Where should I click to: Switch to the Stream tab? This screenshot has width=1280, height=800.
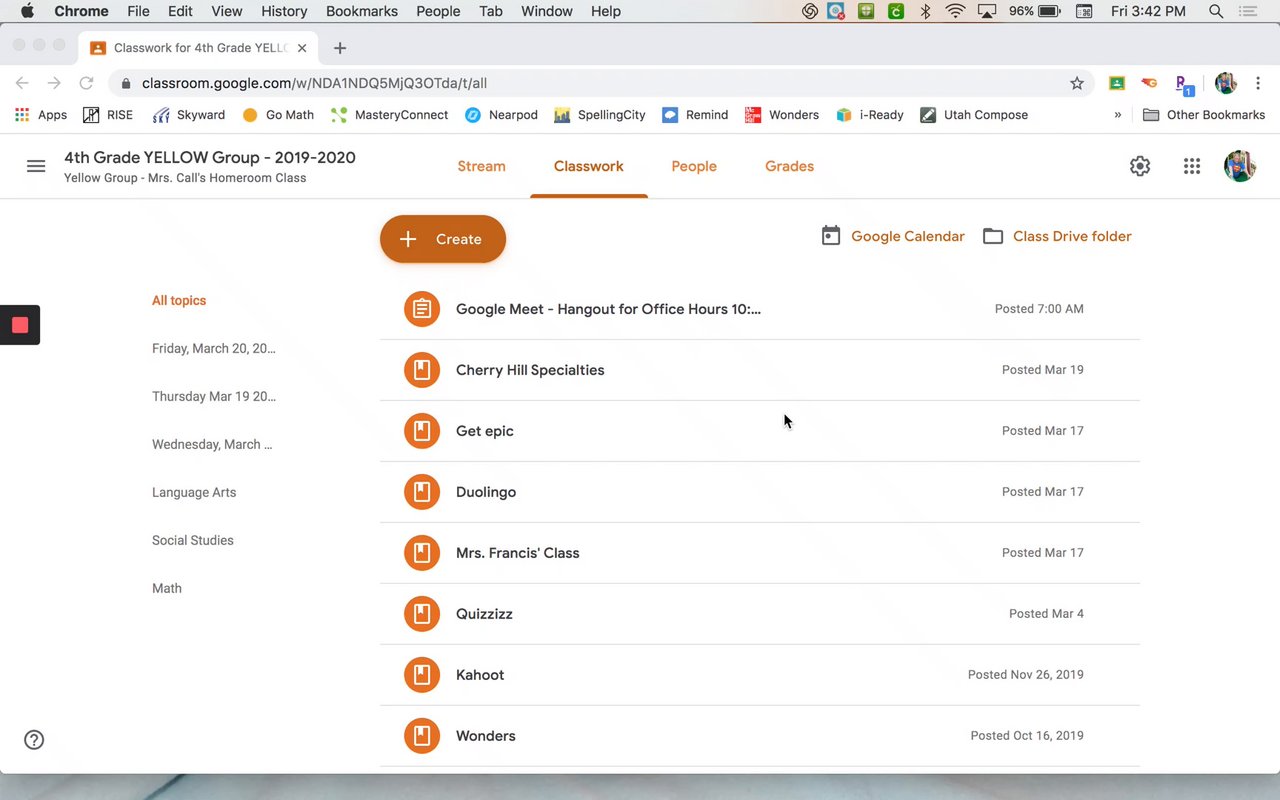(x=481, y=166)
